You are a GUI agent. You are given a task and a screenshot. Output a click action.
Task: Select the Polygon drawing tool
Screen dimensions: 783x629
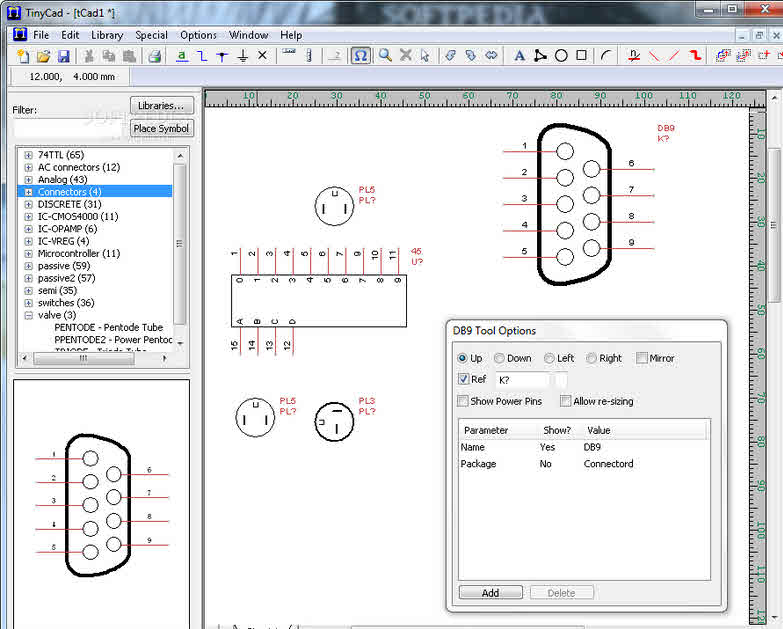[540, 55]
